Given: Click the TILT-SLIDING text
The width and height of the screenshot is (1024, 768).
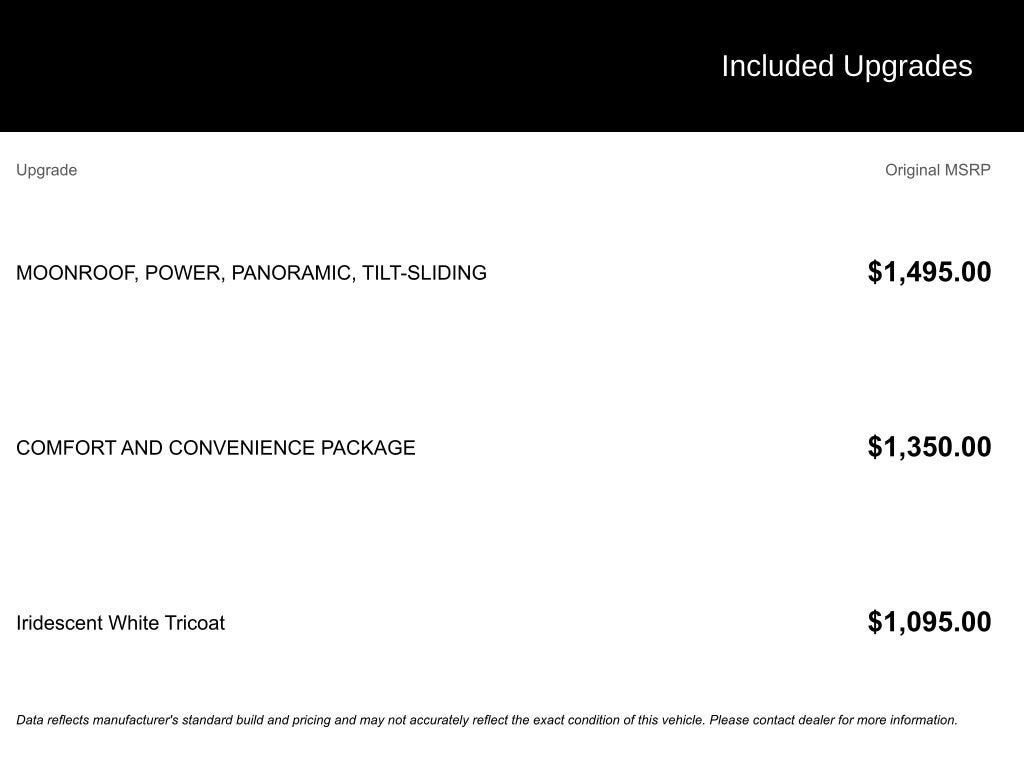Looking at the screenshot, I should click(x=424, y=273).
